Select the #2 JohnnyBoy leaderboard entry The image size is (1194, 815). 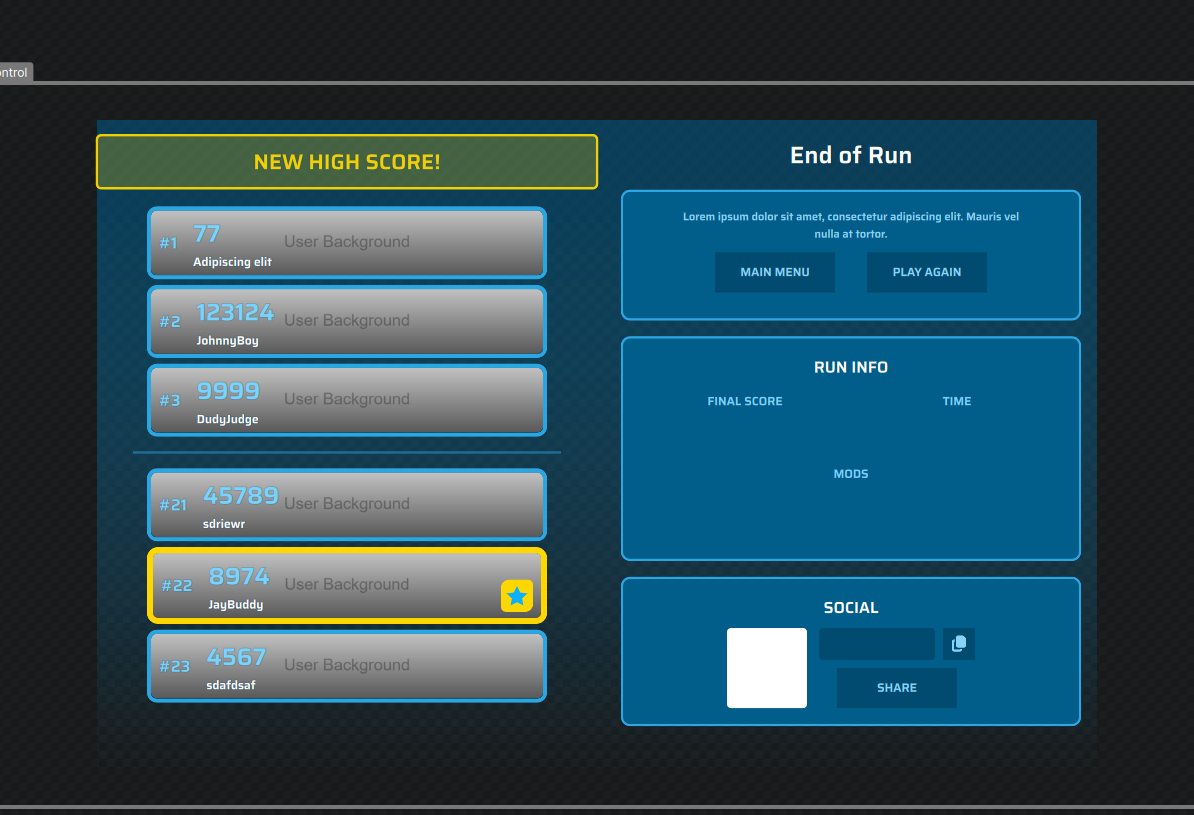[346, 321]
